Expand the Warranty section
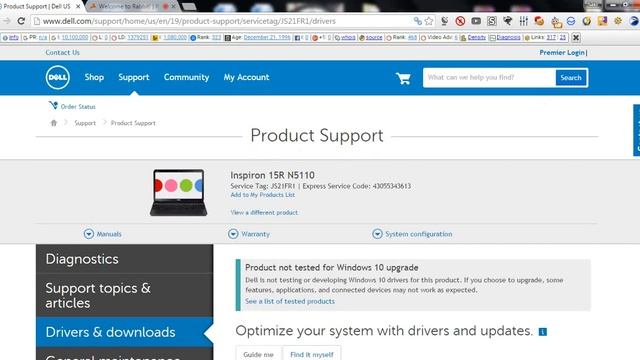Image resolution: width=640 pixels, height=360 pixels. click(249, 234)
